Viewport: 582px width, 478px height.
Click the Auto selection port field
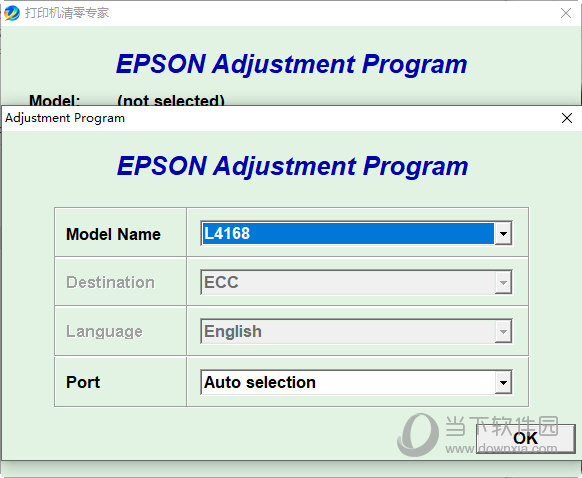356,382
